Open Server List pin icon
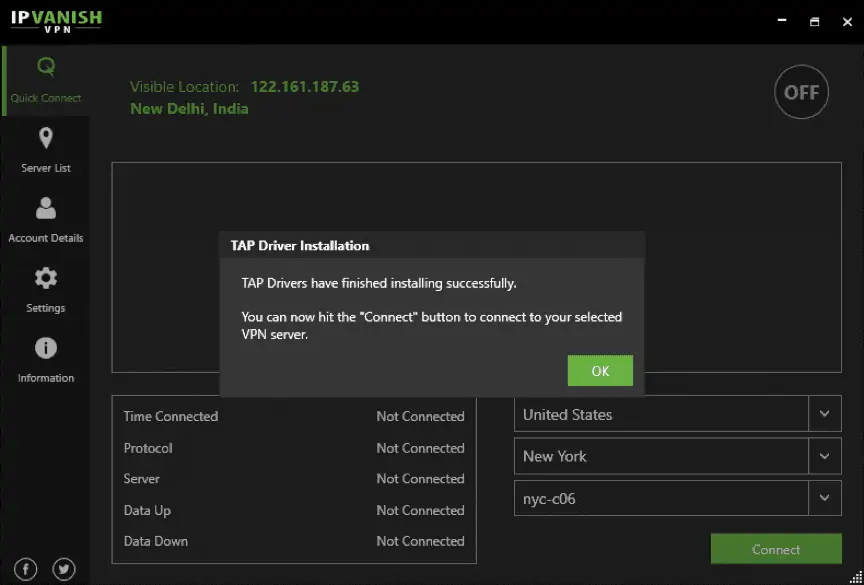Image resolution: width=864 pixels, height=585 pixels. click(46, 138)
